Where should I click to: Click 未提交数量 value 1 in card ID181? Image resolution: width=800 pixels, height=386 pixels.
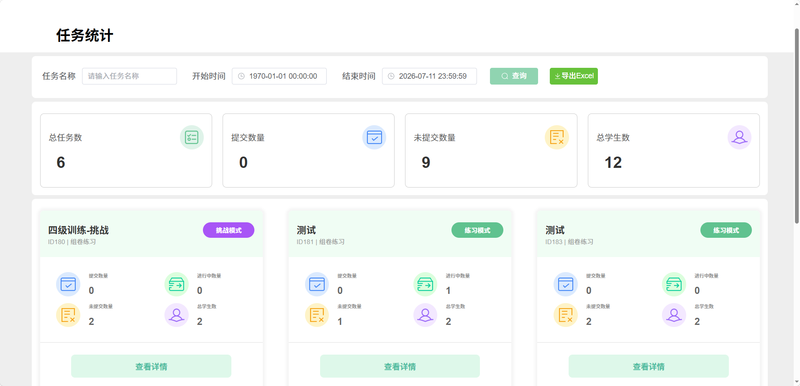point(340,321)
